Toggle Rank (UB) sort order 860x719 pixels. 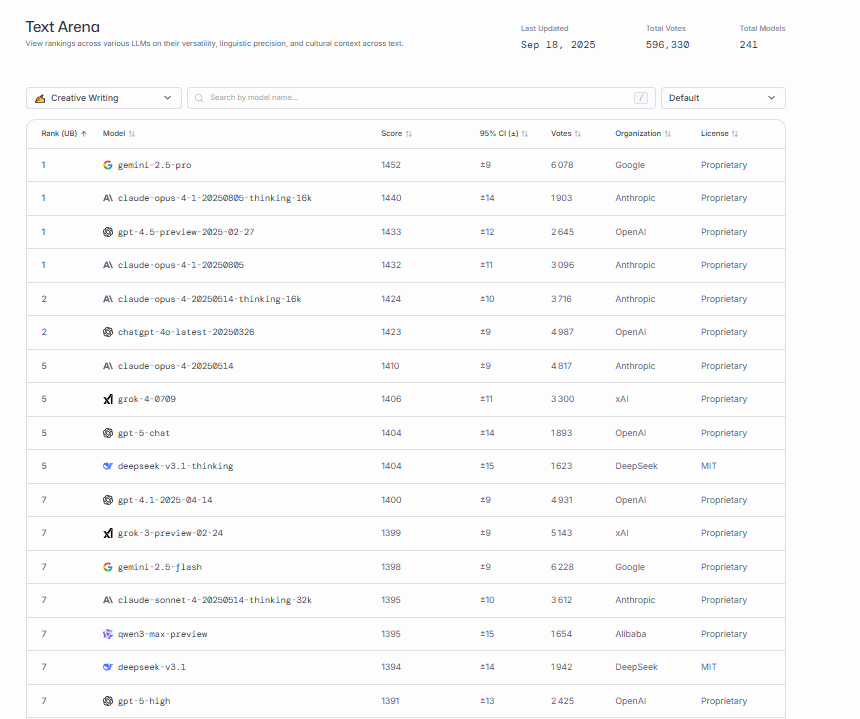click(84, 133)
